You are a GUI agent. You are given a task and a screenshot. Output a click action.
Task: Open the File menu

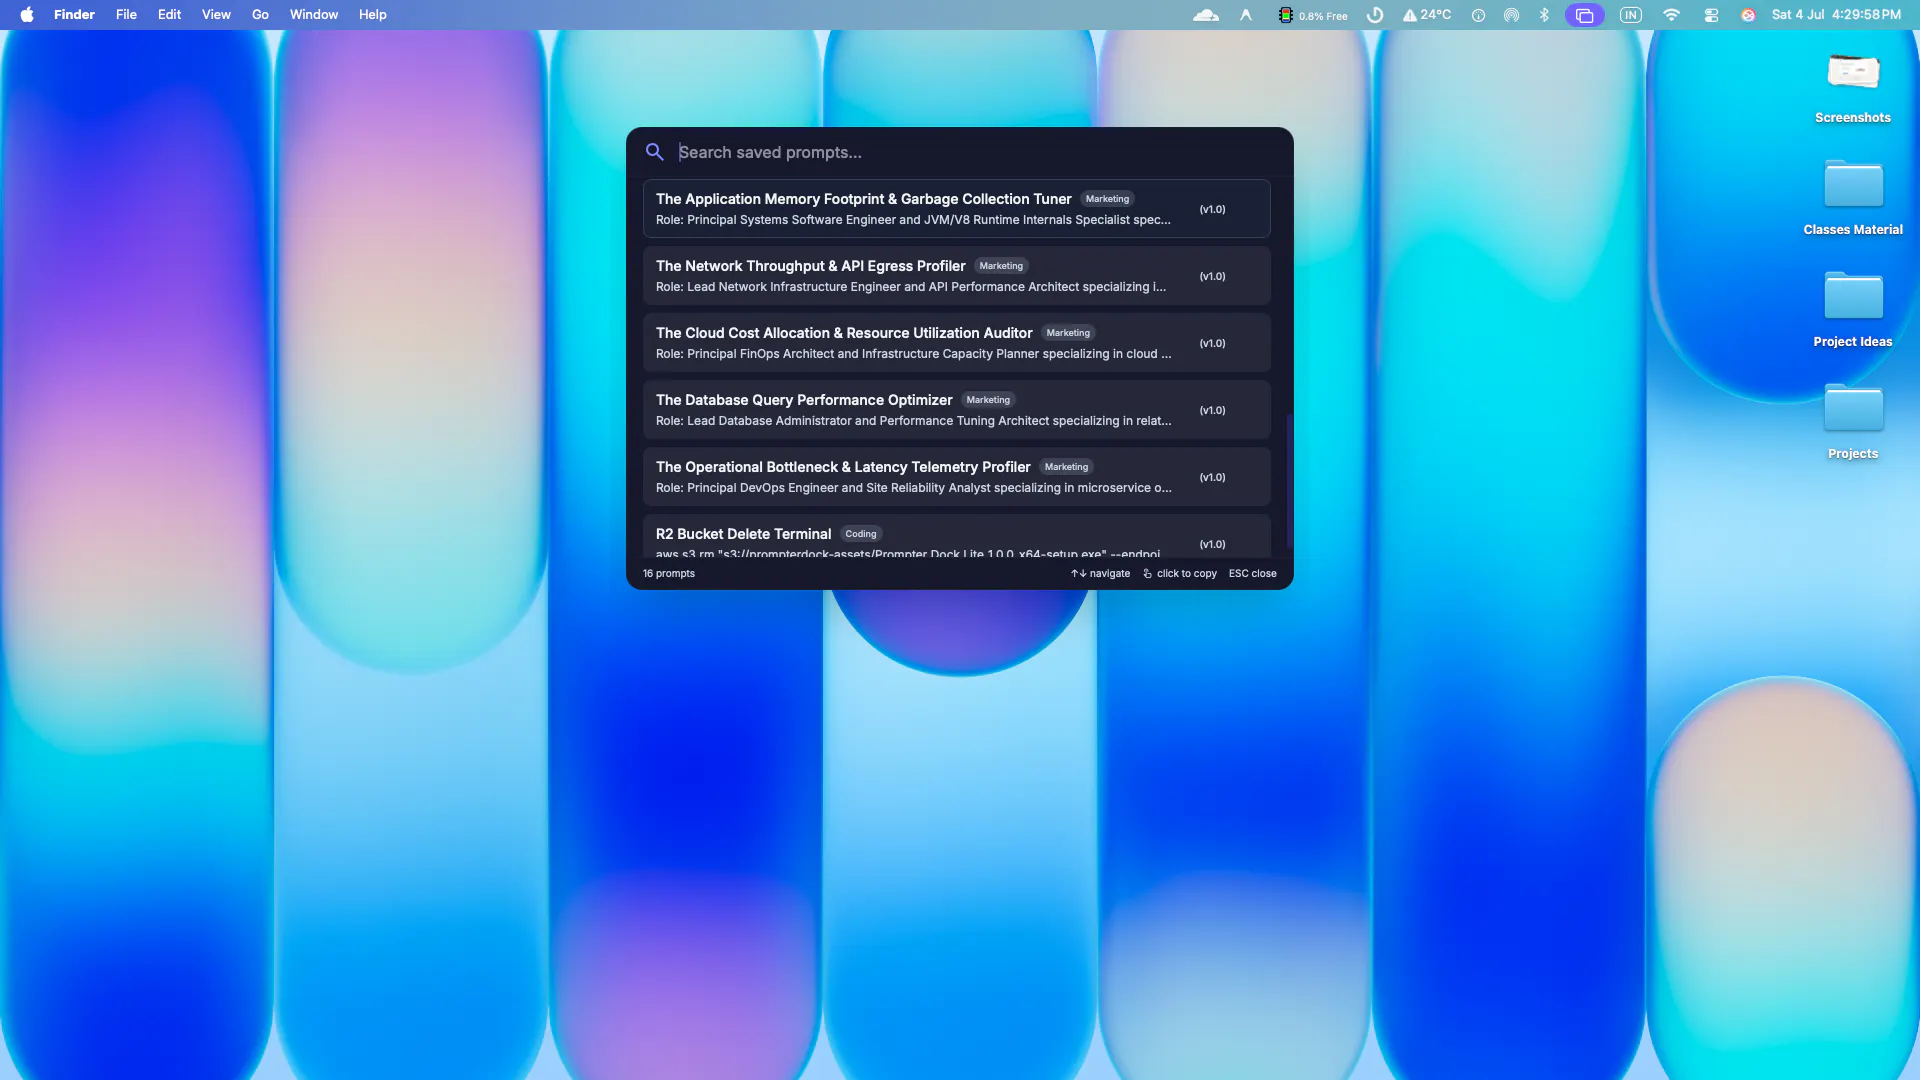[126, 15]
